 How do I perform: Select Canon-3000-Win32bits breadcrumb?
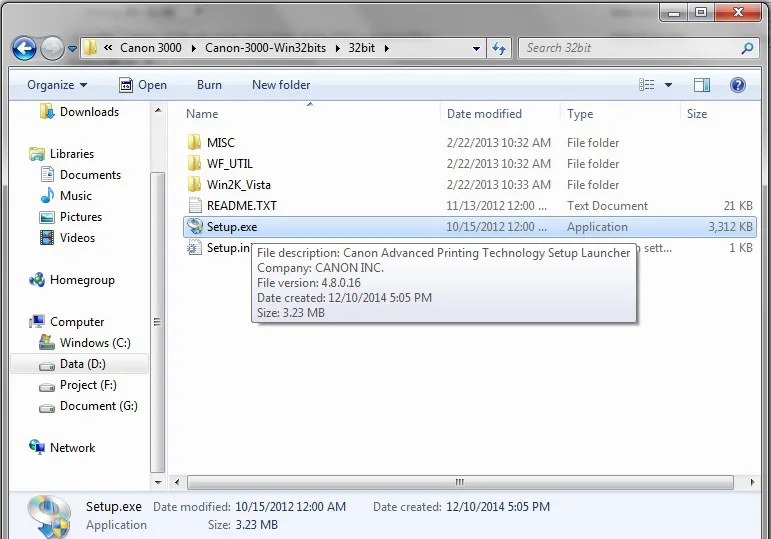(x=266, y=48)
